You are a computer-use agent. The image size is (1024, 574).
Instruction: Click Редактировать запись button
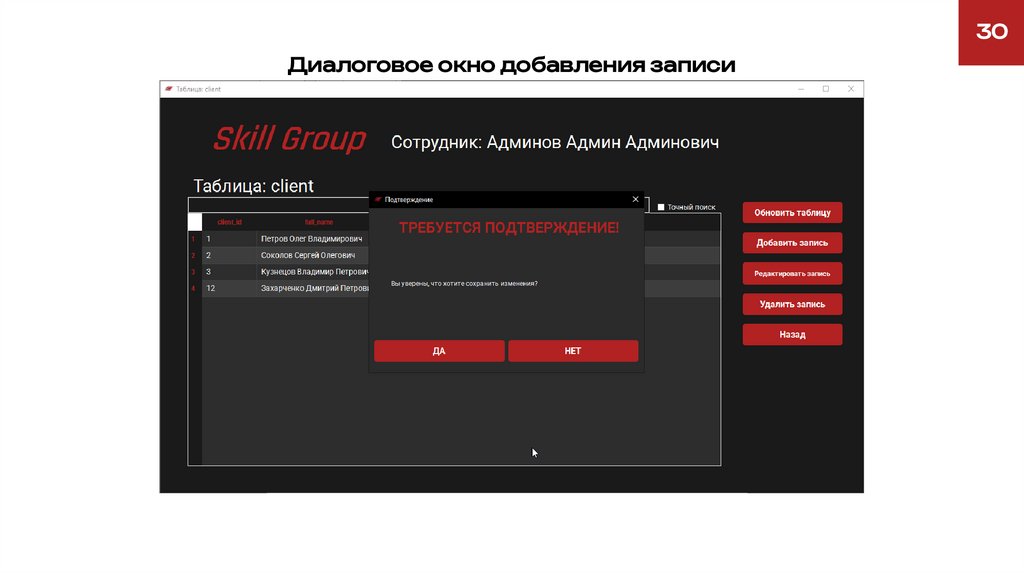pos(792,274)
